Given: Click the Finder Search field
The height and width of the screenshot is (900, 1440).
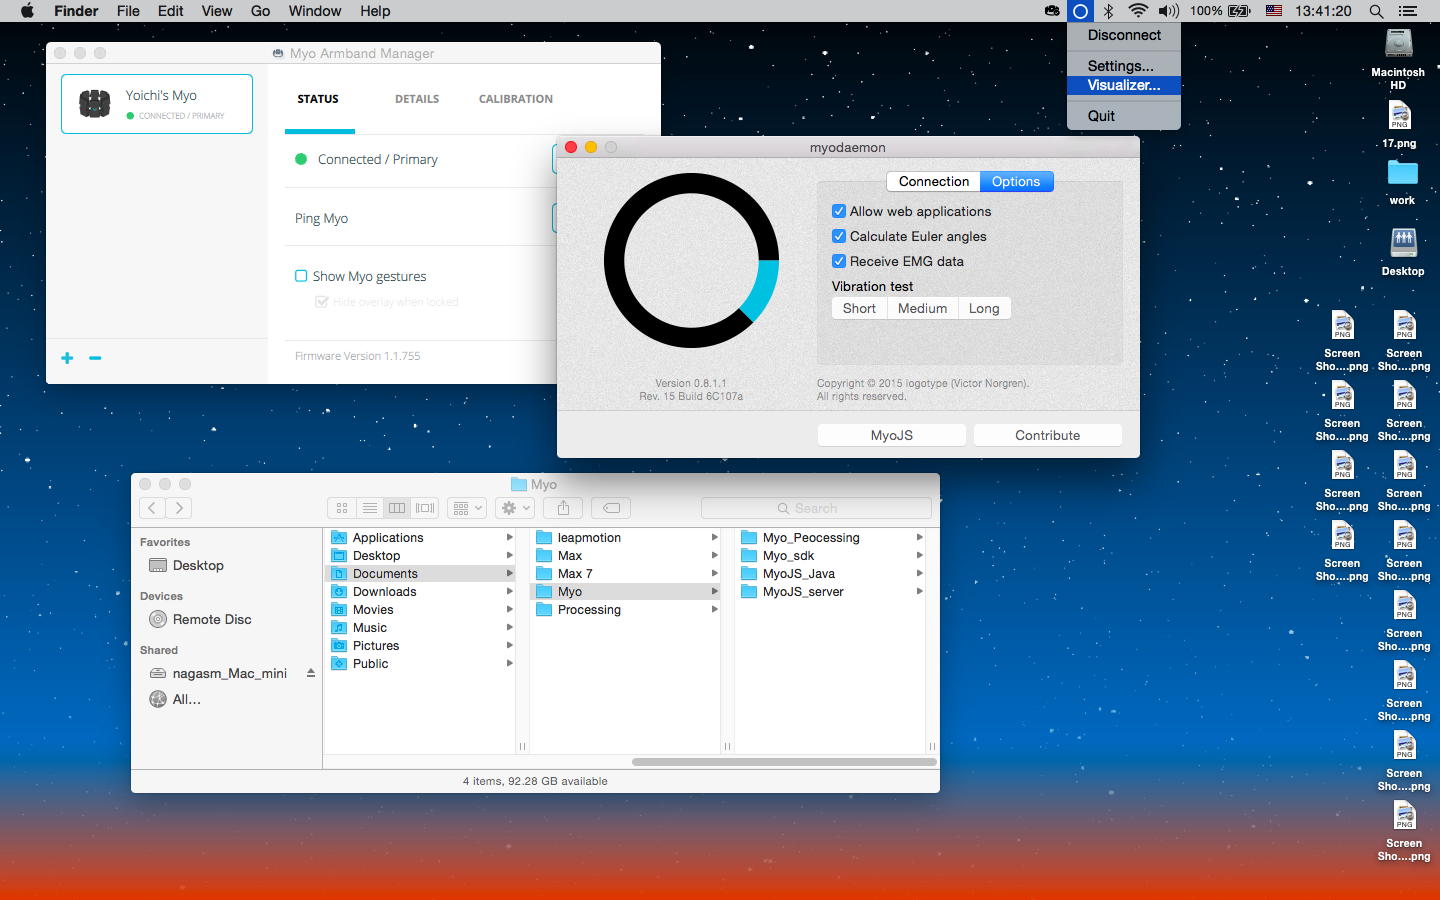Looking at the screenshot, I should pos(816,508).
